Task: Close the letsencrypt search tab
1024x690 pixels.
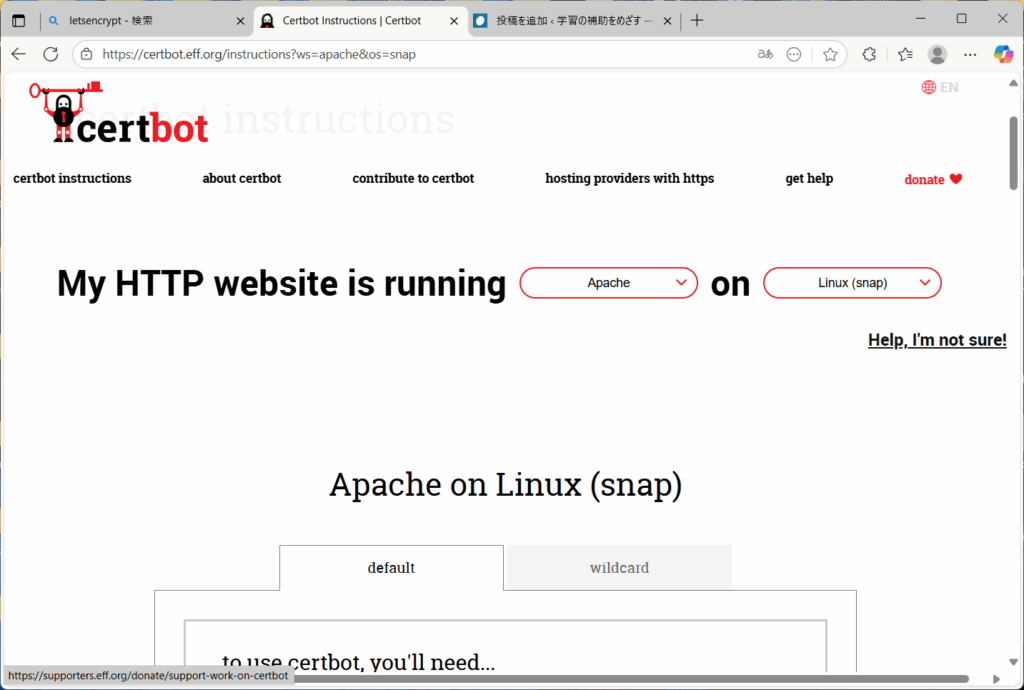Action: pos(240,21)
